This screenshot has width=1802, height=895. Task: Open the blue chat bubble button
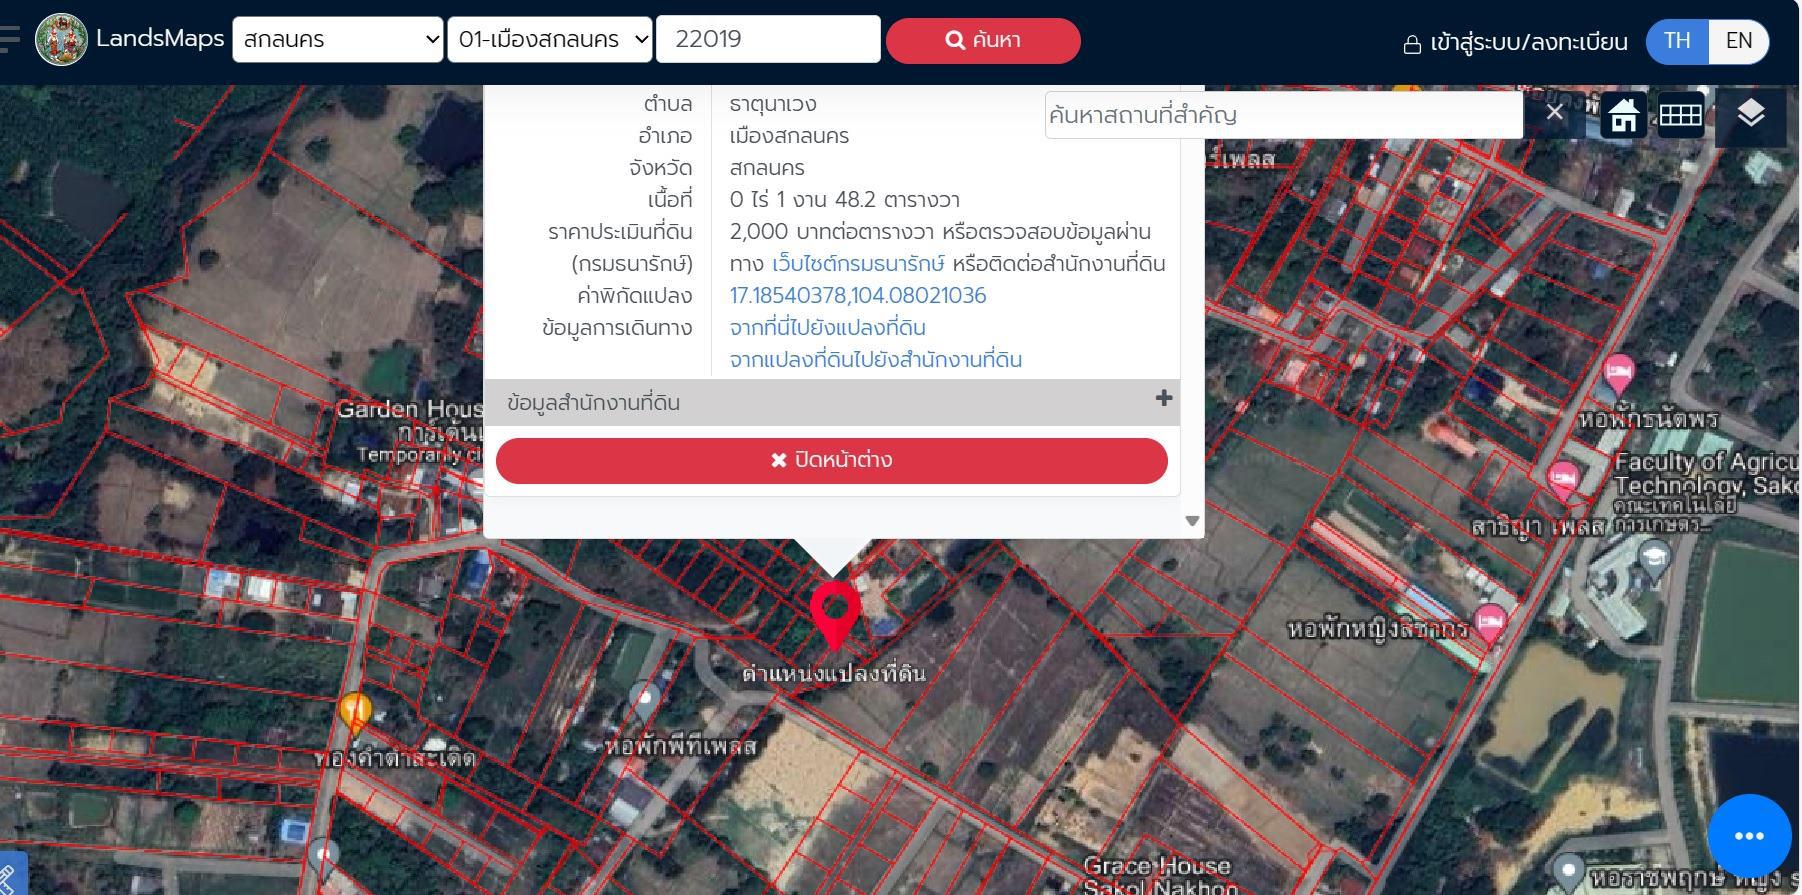(1749, 836)
